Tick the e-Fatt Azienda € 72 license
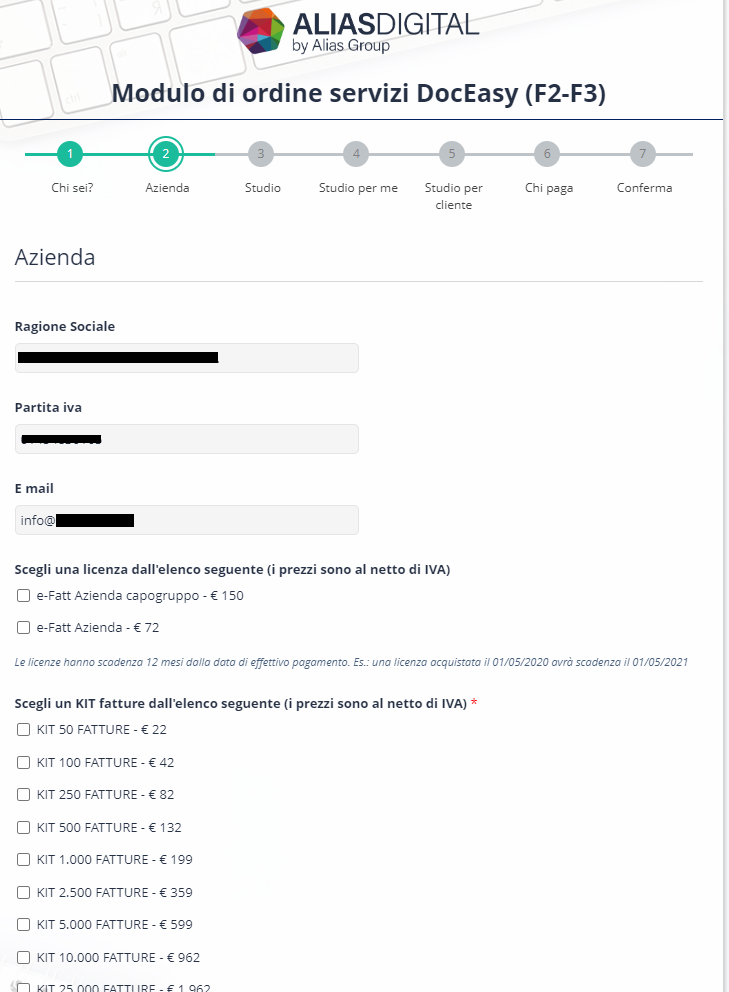Image resolution: width=729 pixels, height=992 pixels. tap(23, 628)
